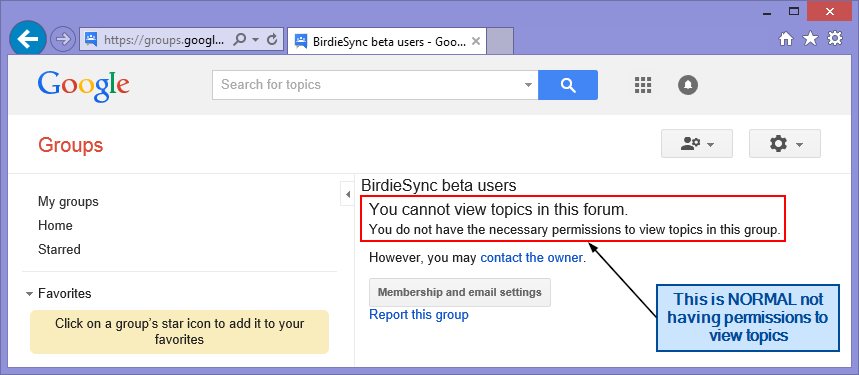The image size is (859, 375).
Task: Collapse the left sidebar panel arrow
Action: pyautogui.click(x=347, y=194)
